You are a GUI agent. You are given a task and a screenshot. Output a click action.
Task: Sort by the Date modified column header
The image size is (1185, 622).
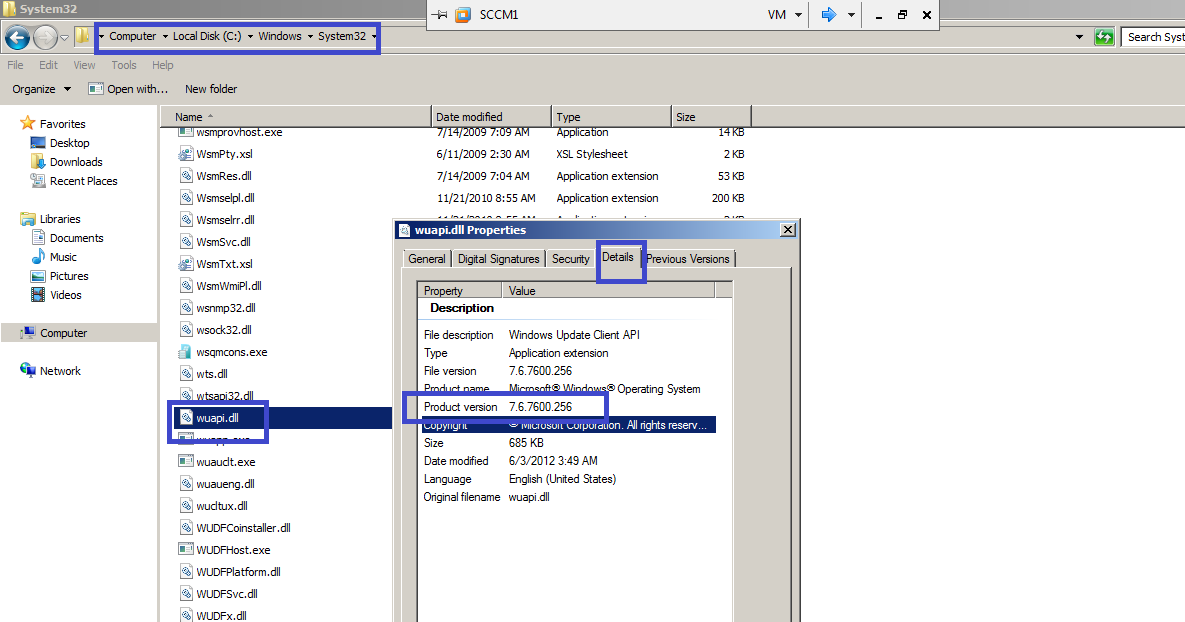pos(491,116)
